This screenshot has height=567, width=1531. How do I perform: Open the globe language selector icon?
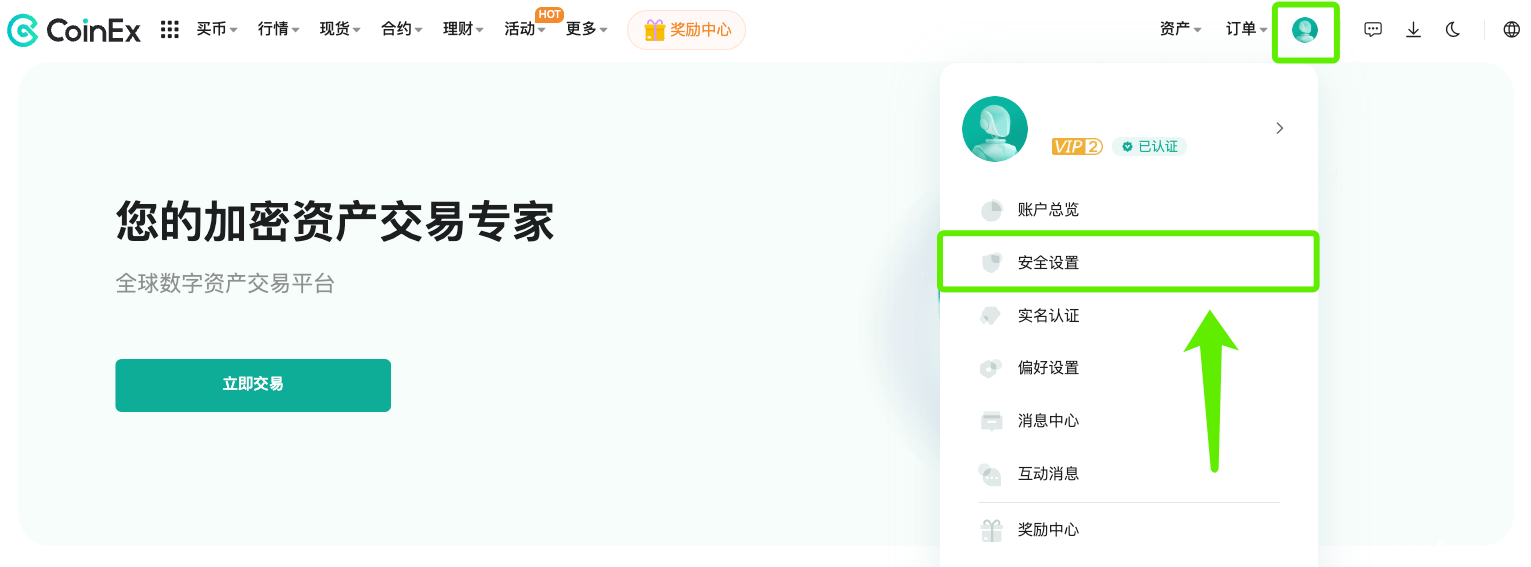click(1511, 30)
